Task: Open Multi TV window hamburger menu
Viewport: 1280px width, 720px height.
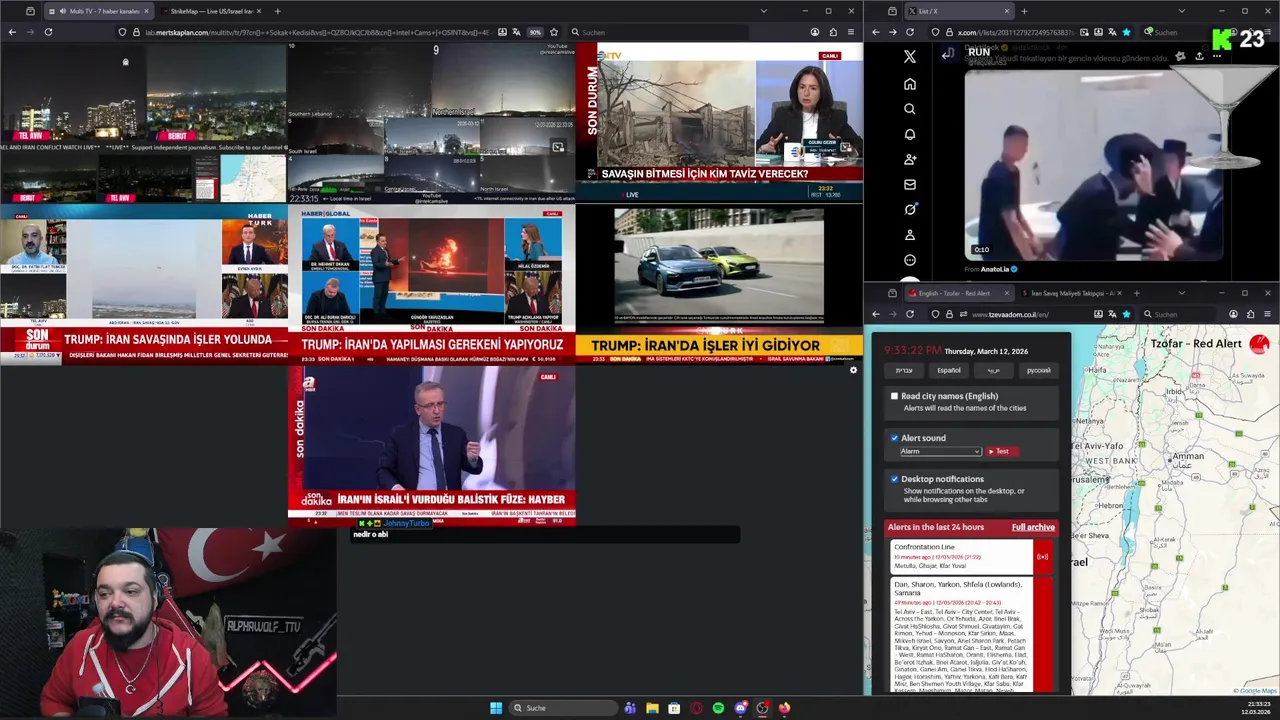Action: [851, 32]
